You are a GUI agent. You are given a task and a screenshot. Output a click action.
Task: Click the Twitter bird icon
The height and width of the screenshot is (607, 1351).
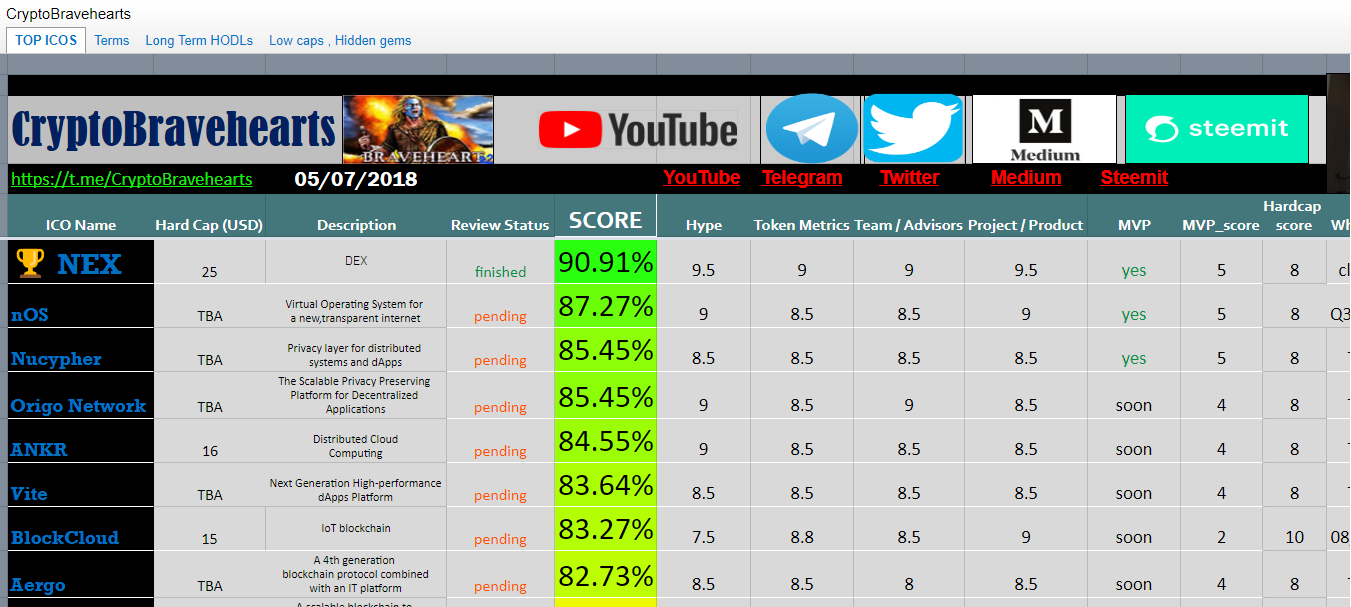point(913,129)
